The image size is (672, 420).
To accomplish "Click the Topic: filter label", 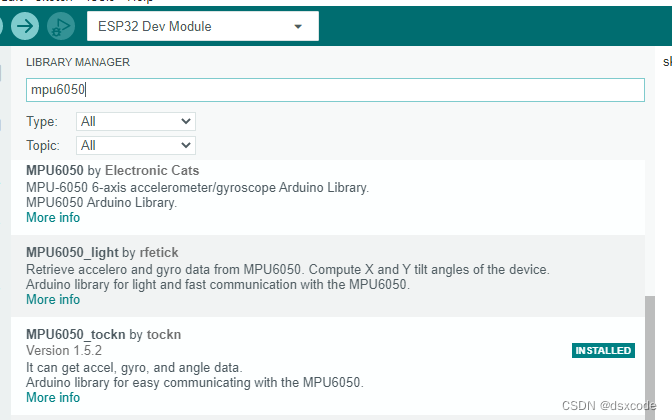I will 44,145.
